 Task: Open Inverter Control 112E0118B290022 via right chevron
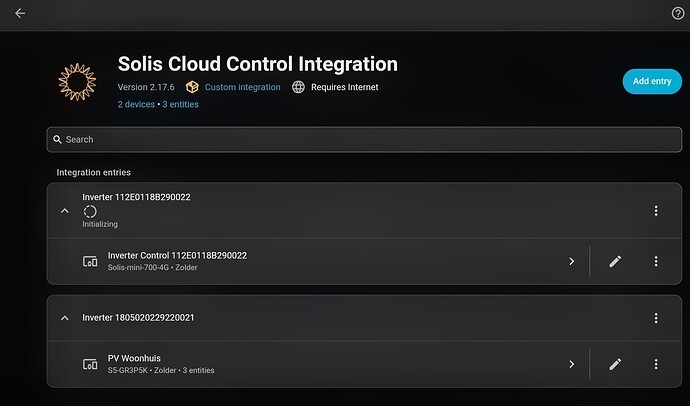click(x=572, y=261)
